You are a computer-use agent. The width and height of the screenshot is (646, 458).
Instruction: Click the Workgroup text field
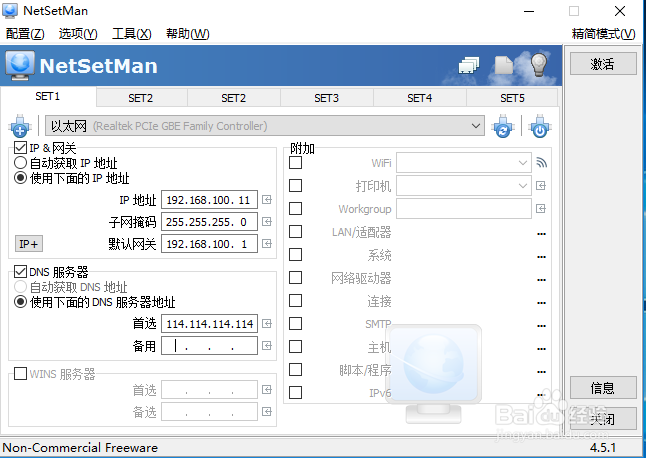click(463, 209)
